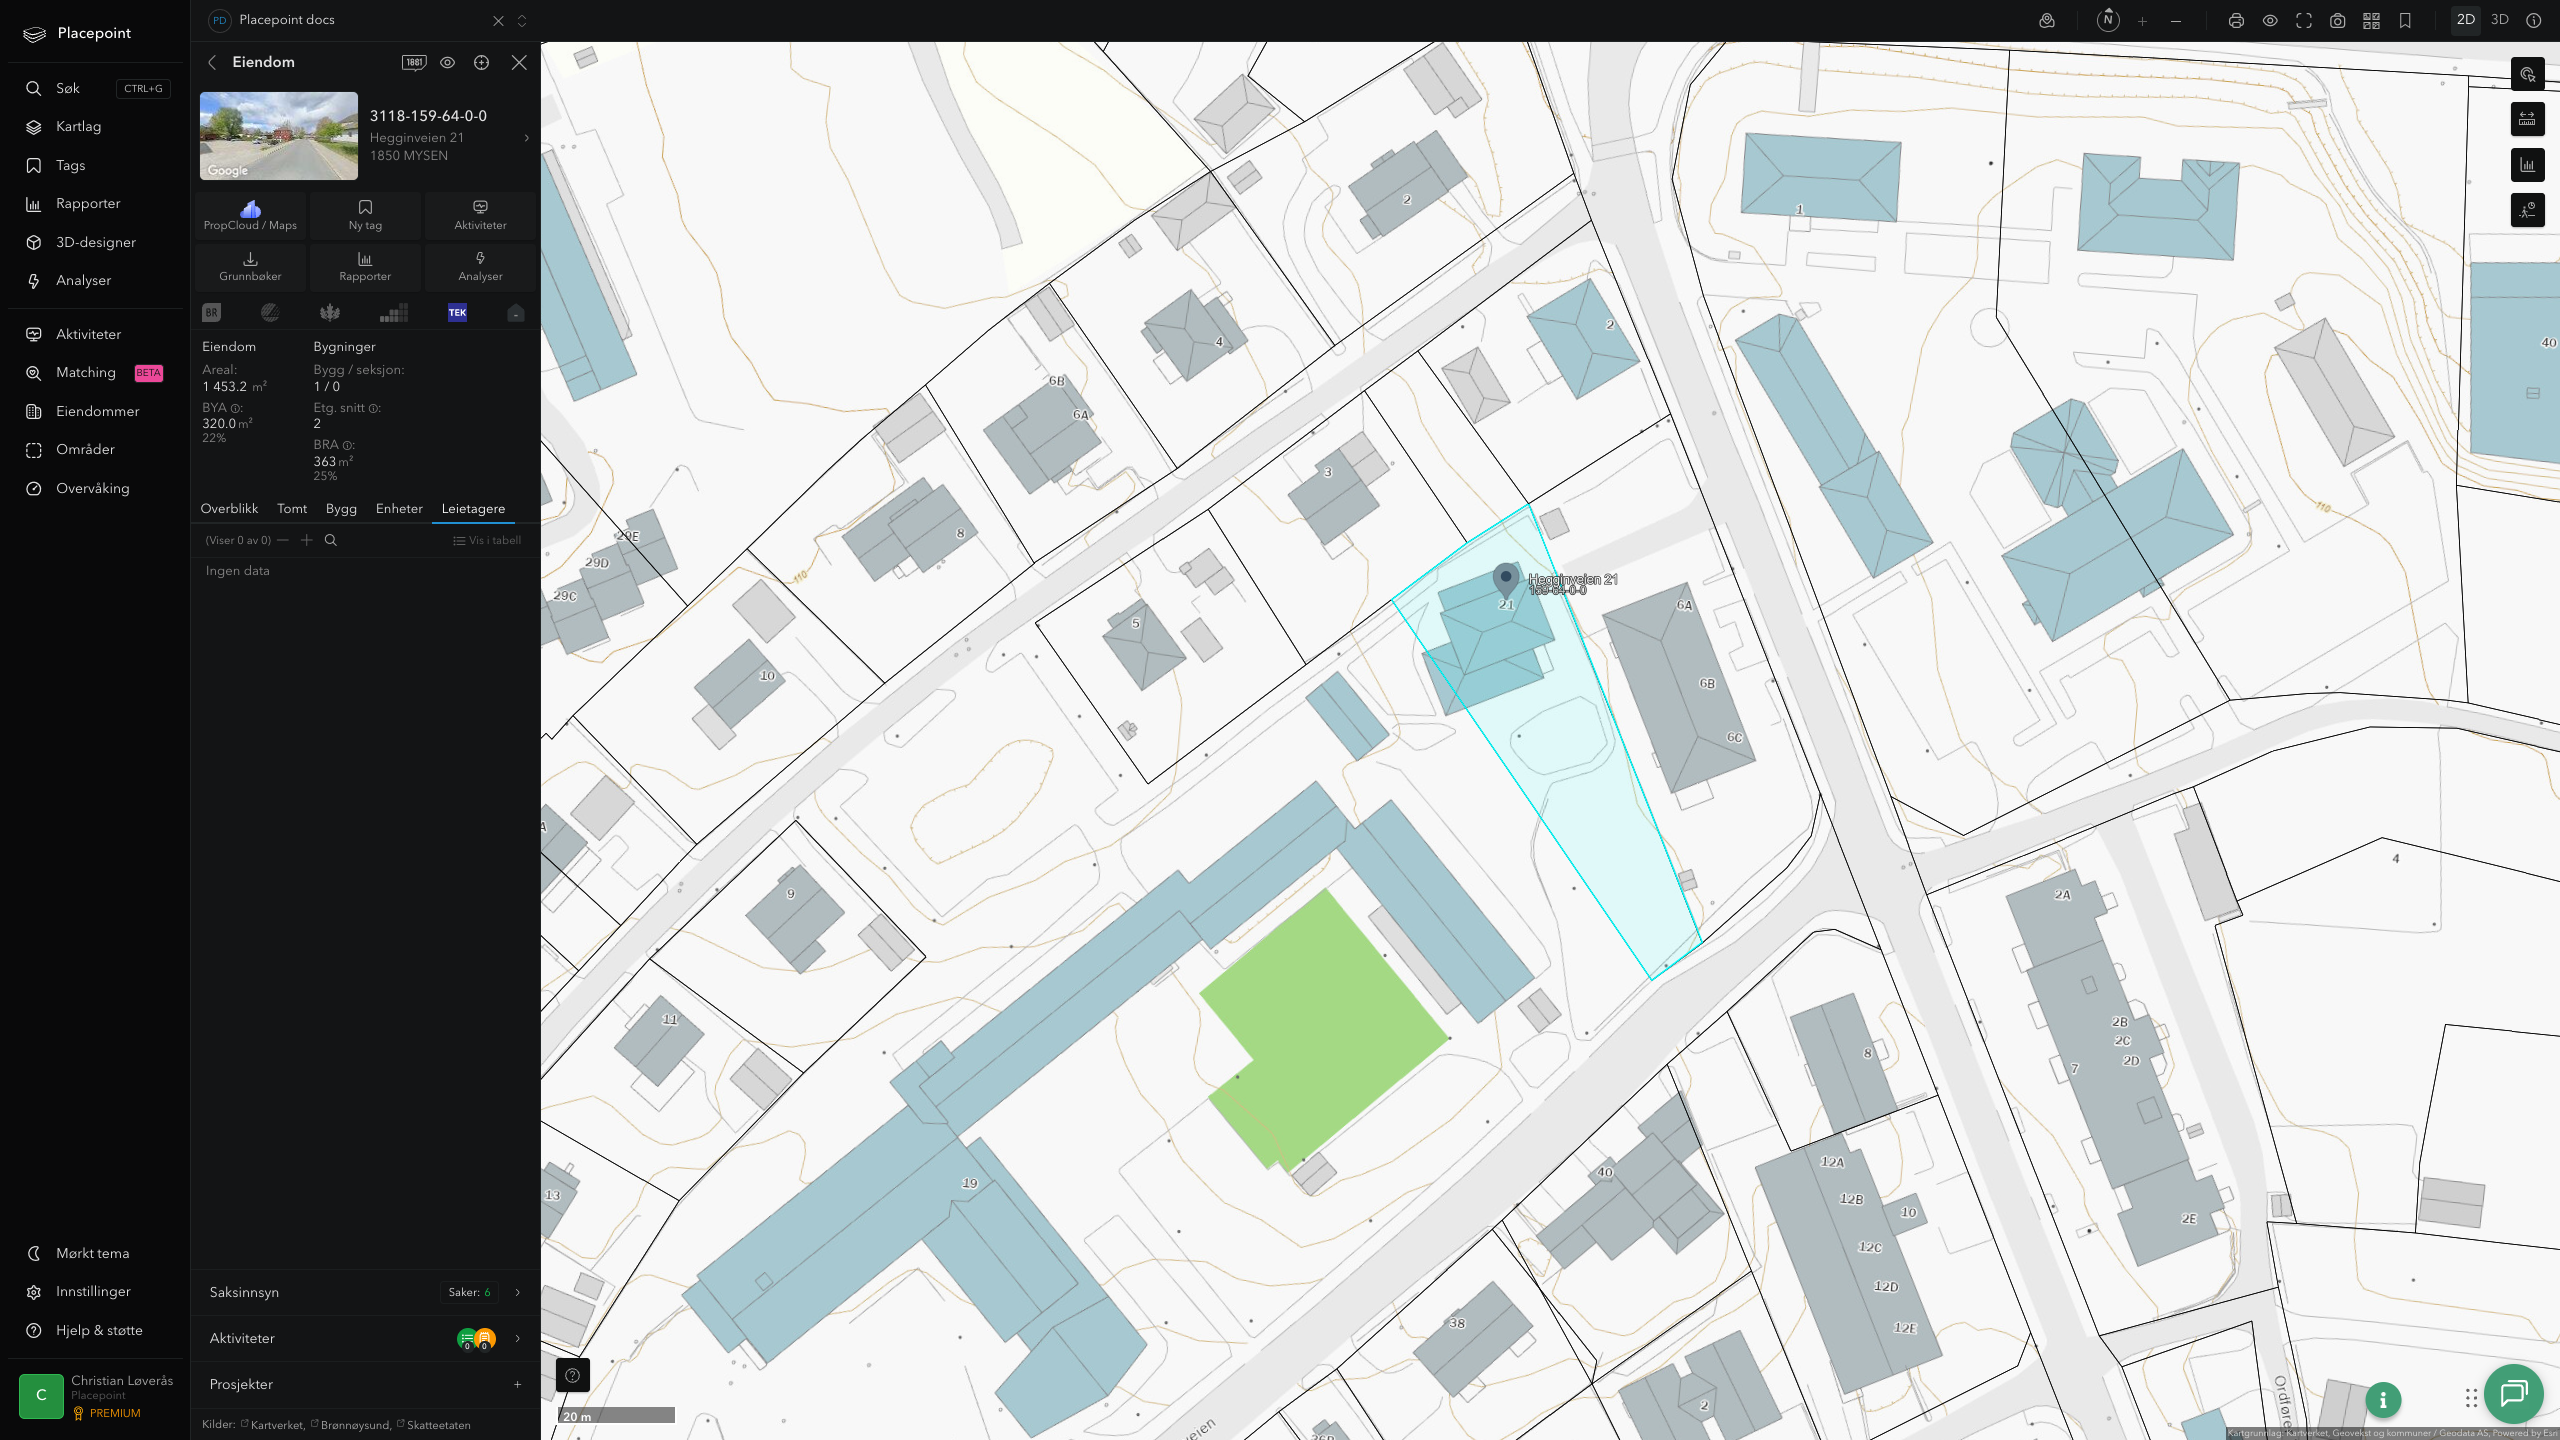Switch to the Enheter tab
Viewport: 2560px width, 1440px height.
(x=399, y=509)
